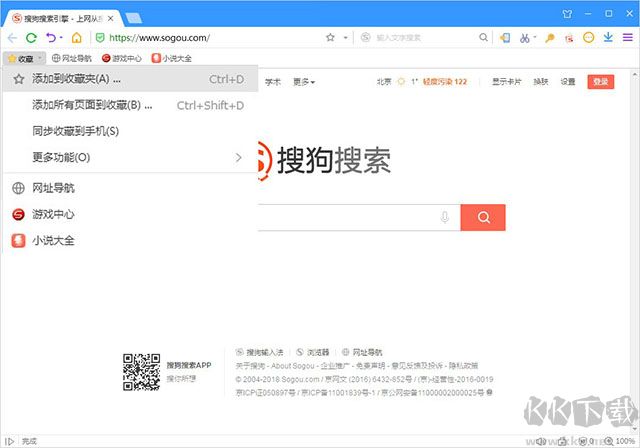Click the golden key password icon
Image resolution: width=640 pixels, height=448 pixels.
[x=550, y=38]
